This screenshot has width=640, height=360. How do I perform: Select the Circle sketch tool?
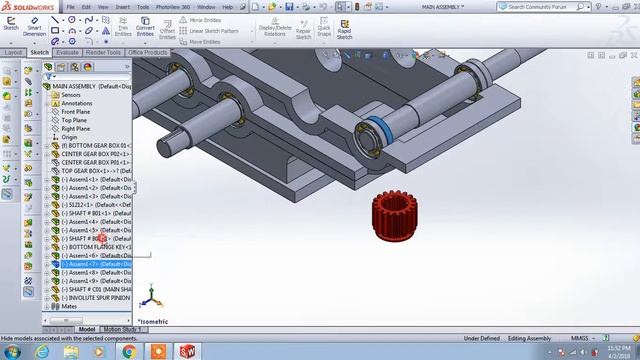72,20
